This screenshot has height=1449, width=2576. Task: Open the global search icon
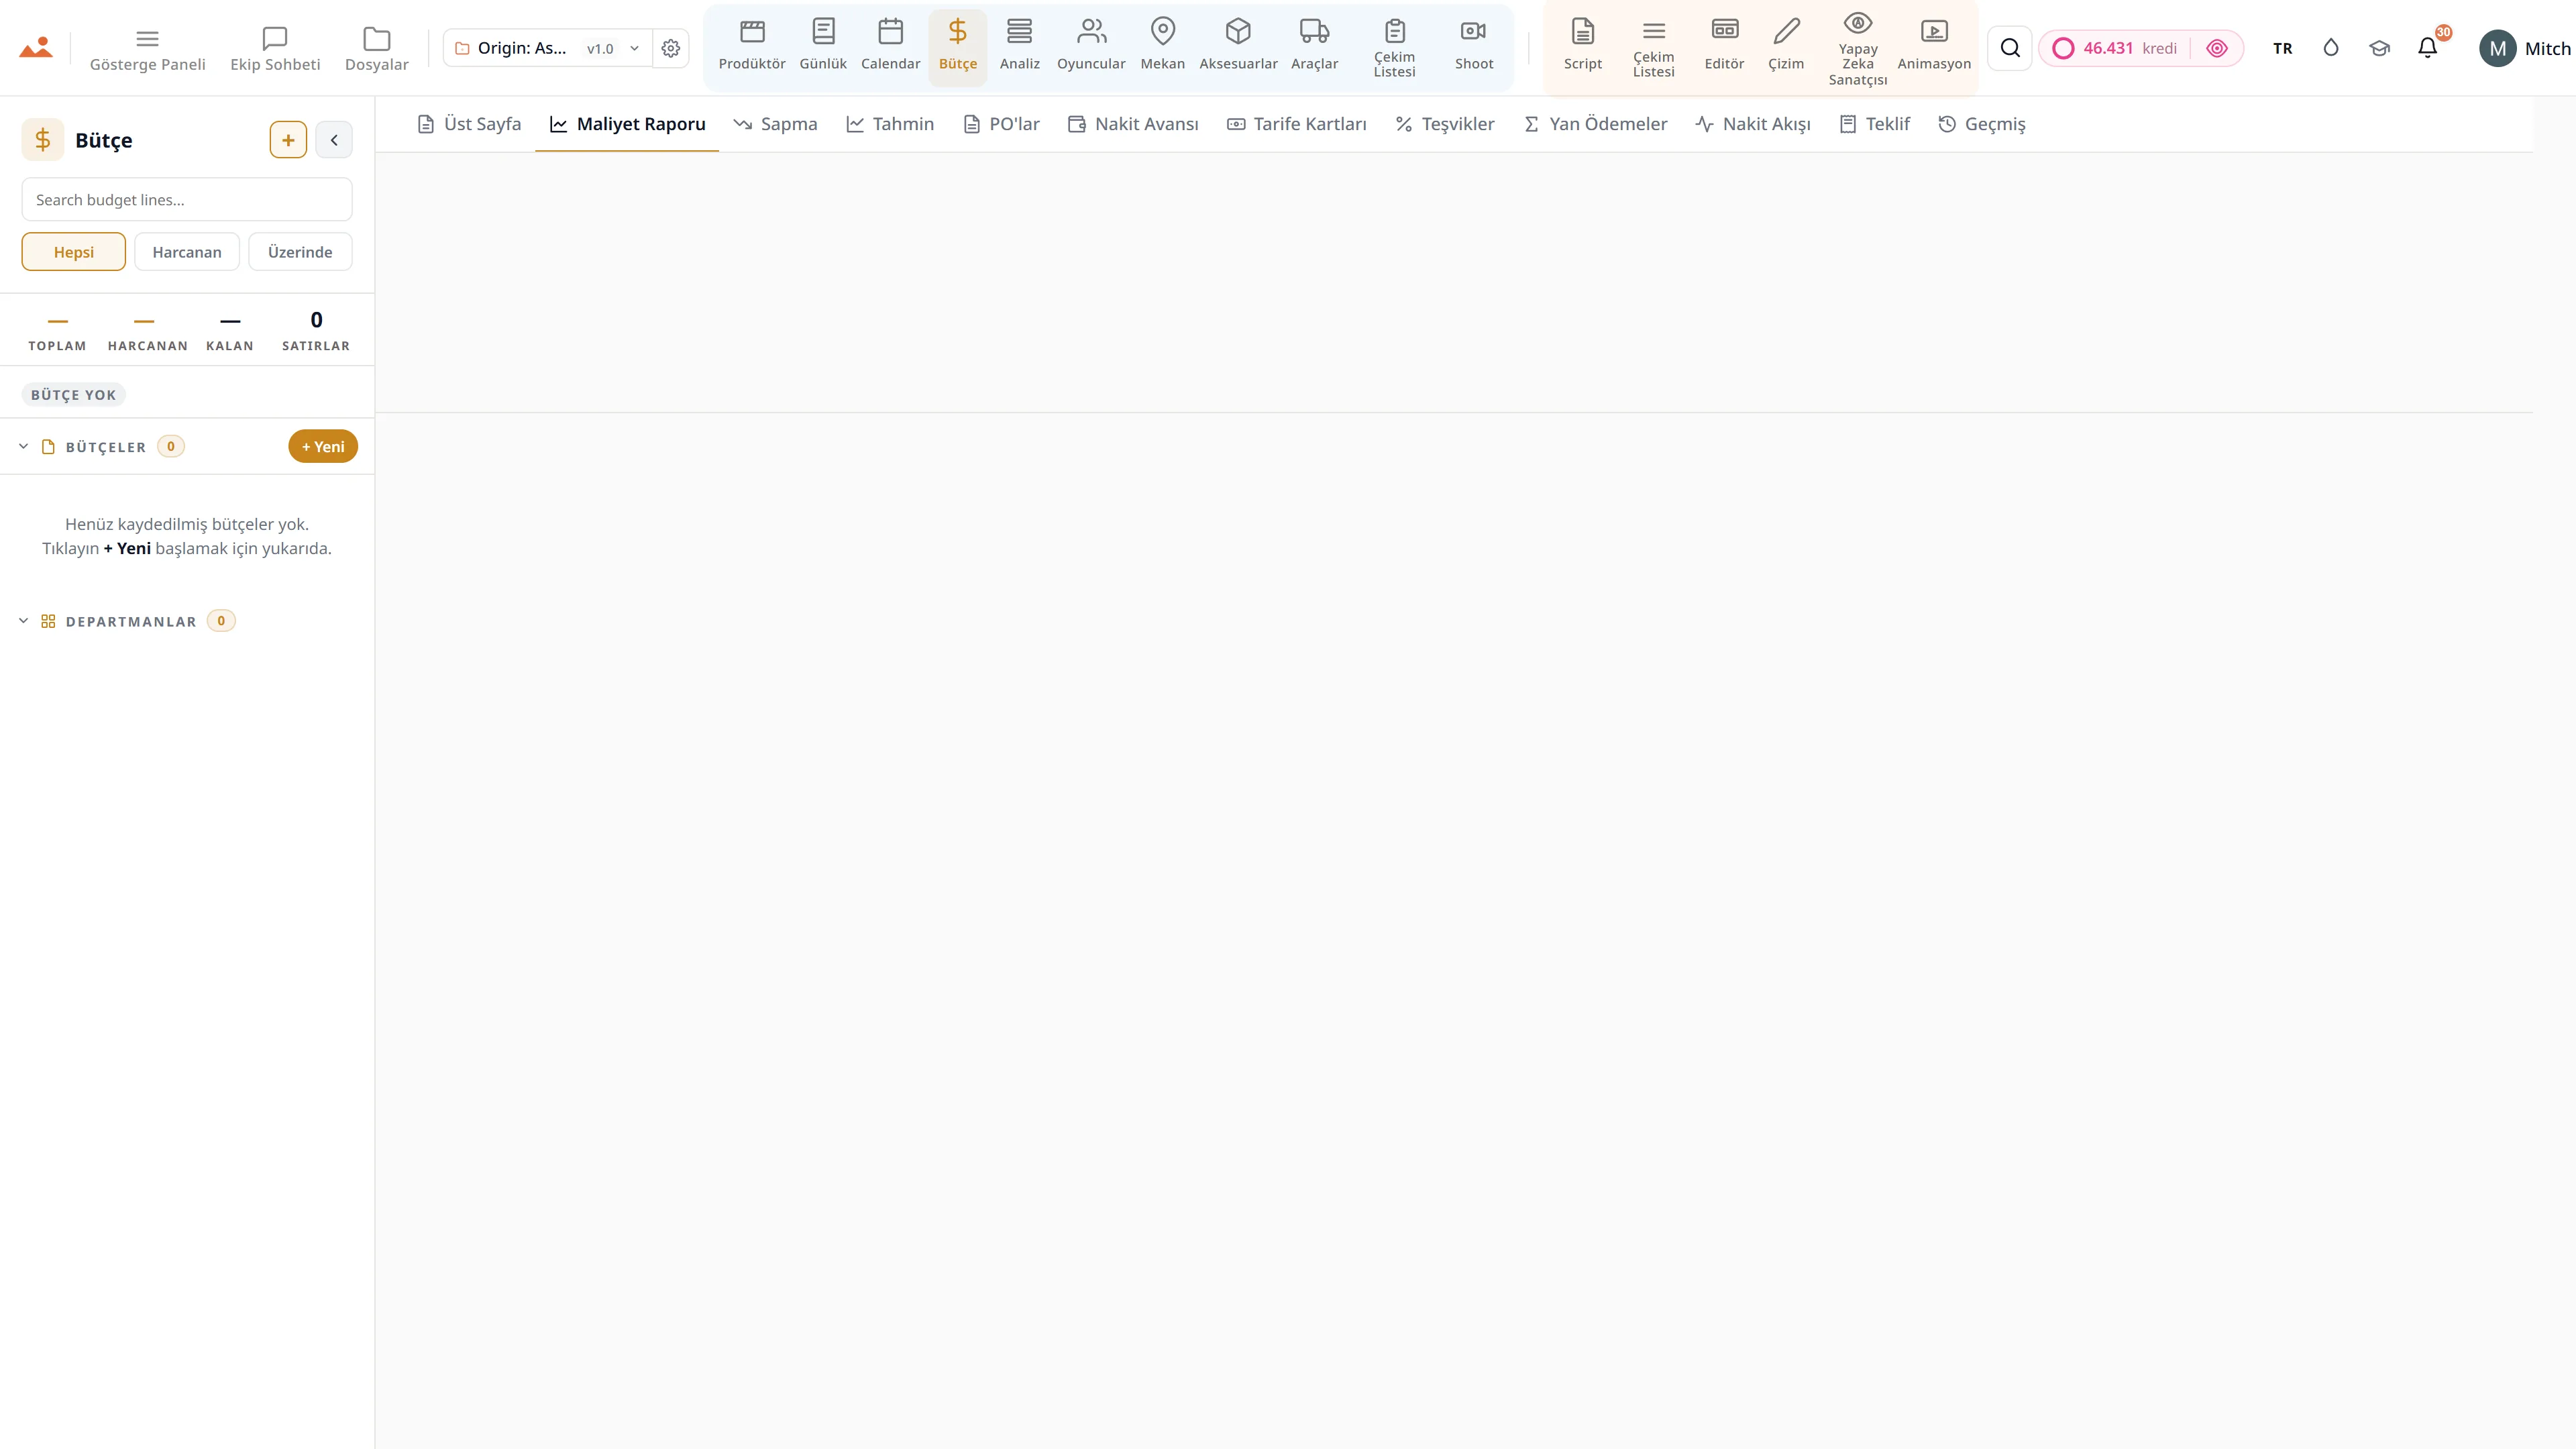pyautogui.click(x=2010, y=48)
